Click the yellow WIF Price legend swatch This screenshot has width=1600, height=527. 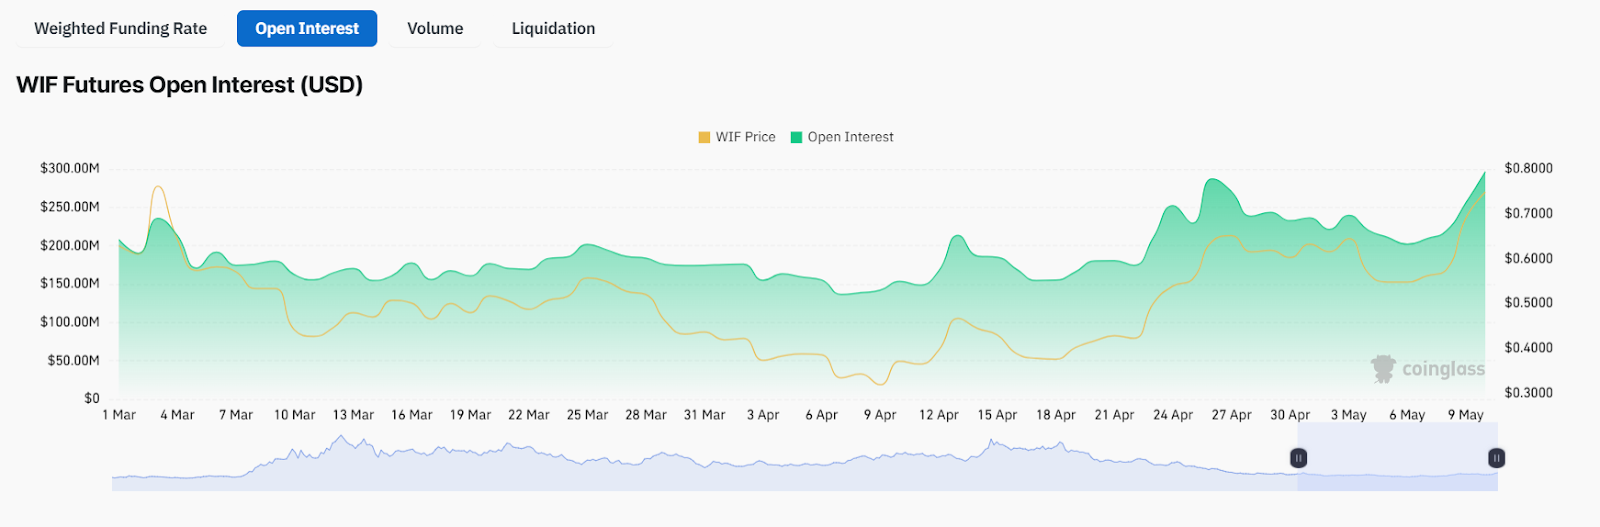(704, 137)
